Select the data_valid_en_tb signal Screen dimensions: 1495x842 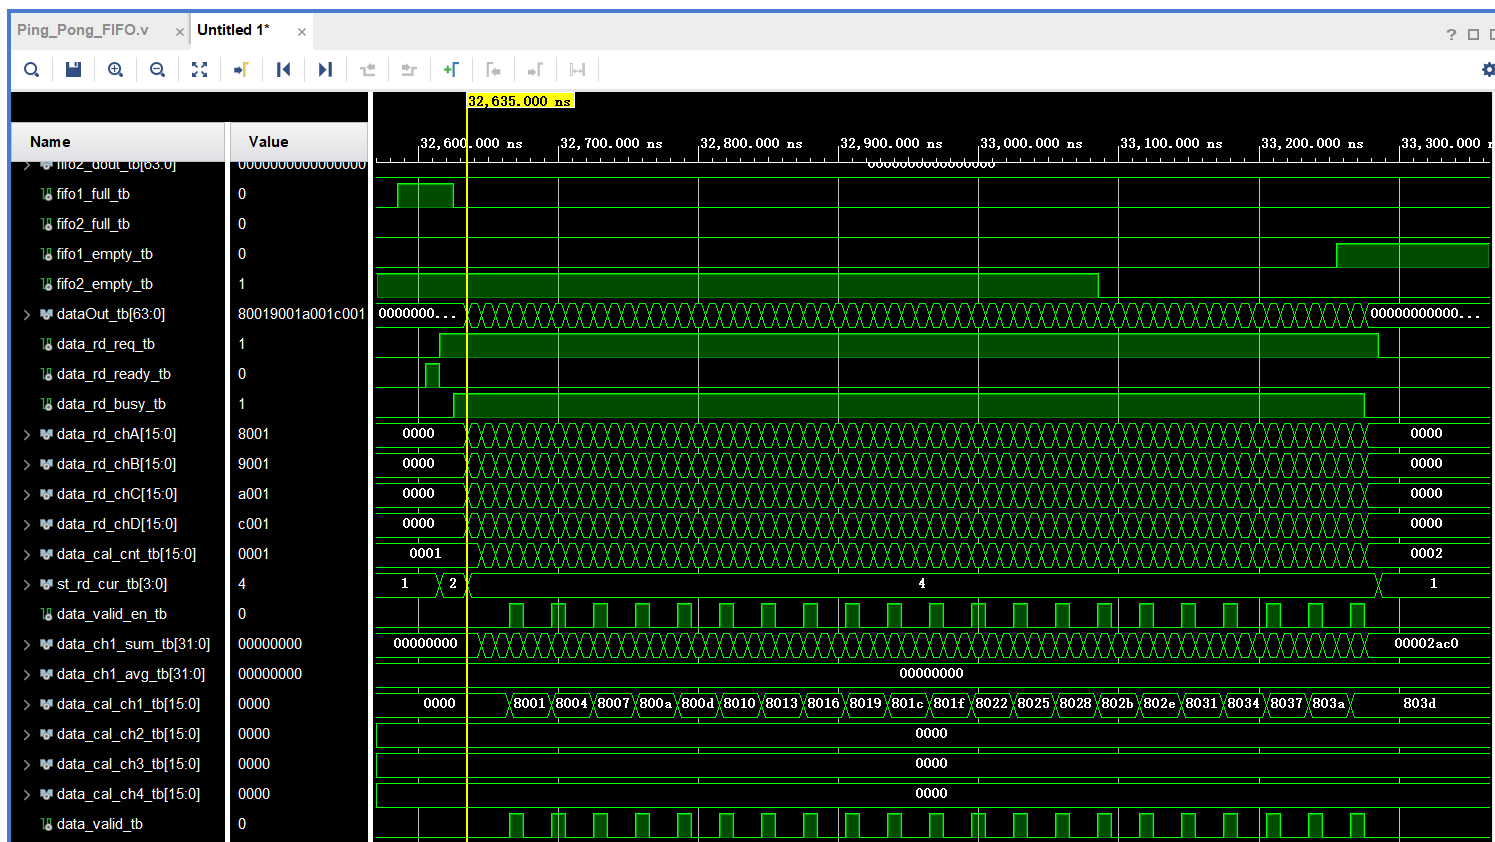coord(112,614)
